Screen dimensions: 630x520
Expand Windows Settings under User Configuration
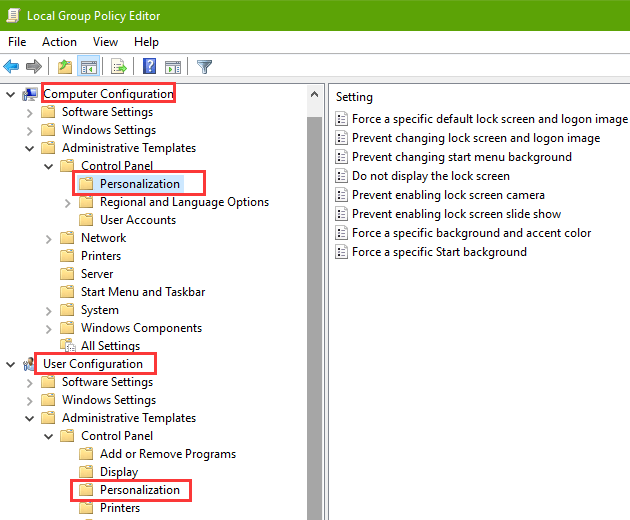click(29, 401)
